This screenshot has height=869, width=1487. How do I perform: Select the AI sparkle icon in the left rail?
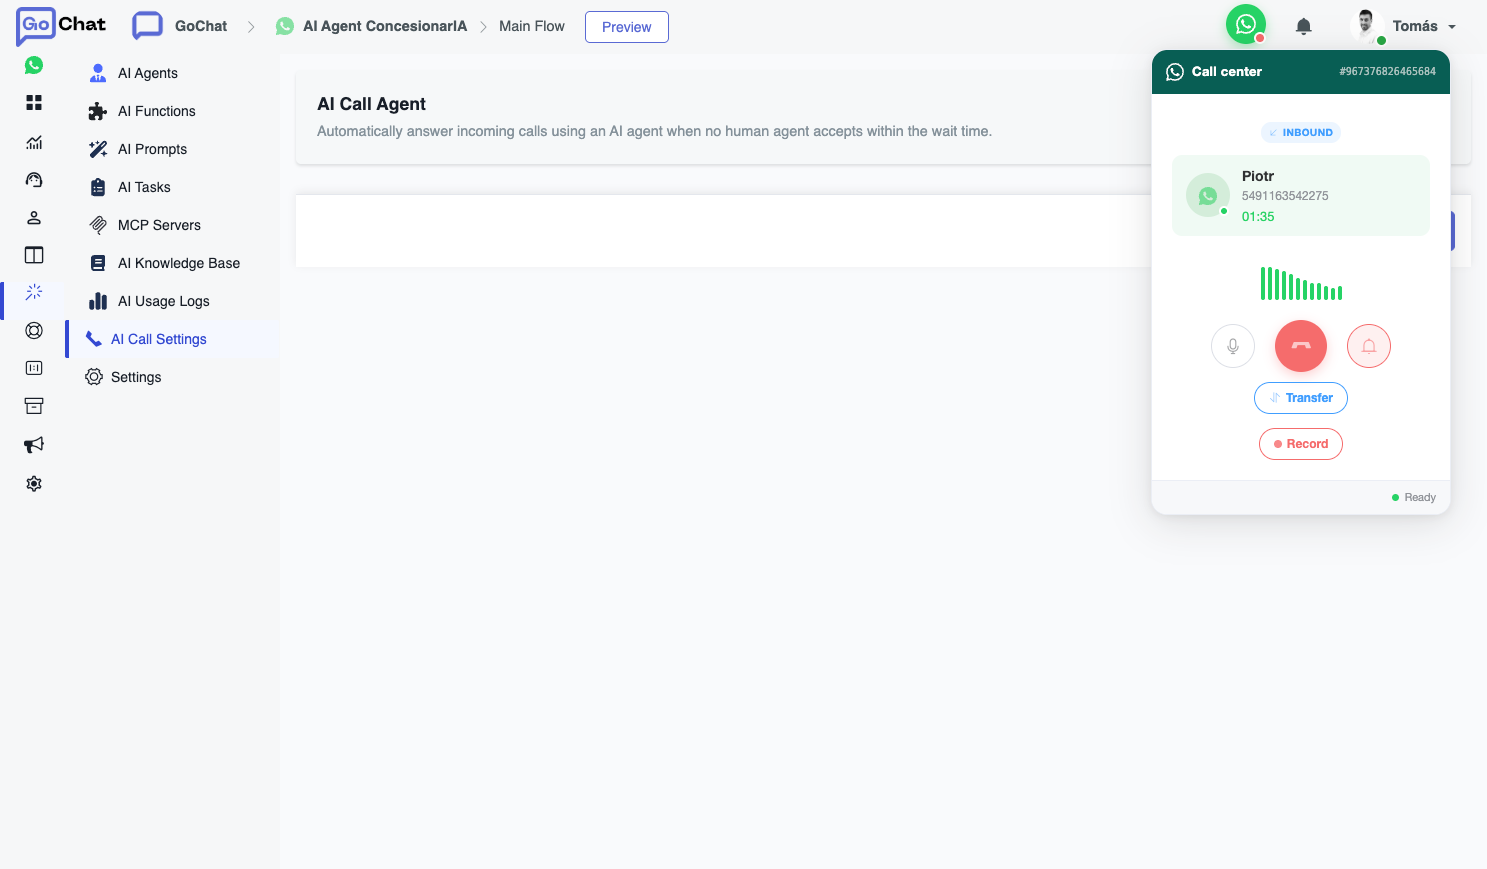coord(34,292)
